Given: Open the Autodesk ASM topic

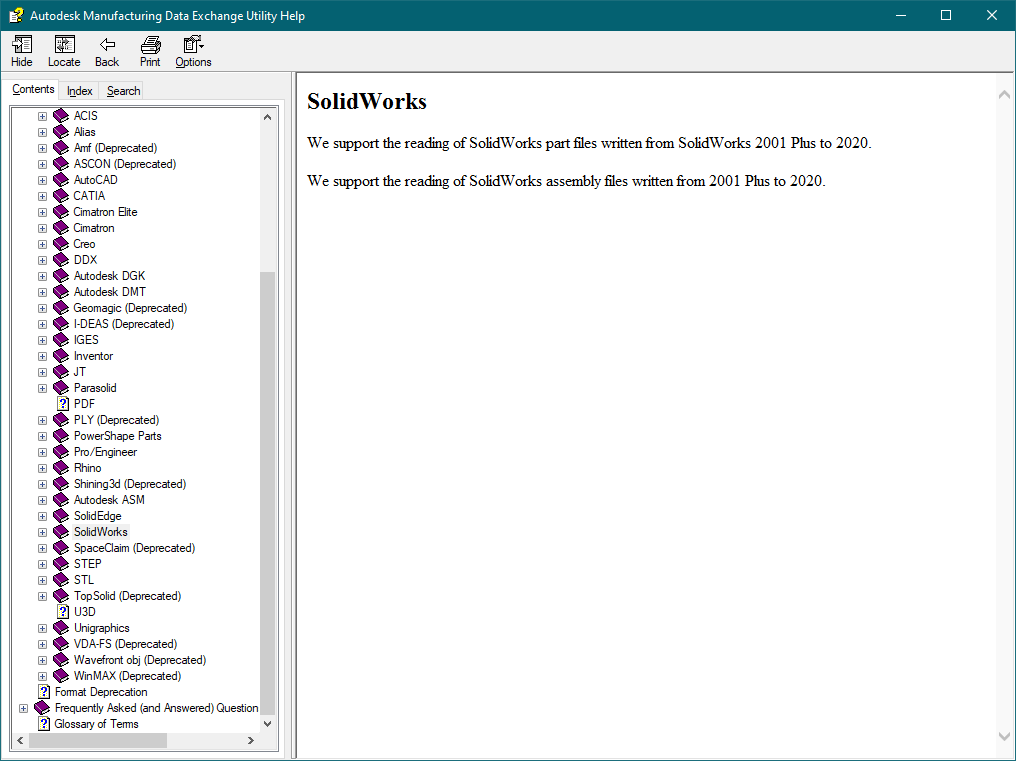Looking at the screenshot, I should click(x=109, y=500).
